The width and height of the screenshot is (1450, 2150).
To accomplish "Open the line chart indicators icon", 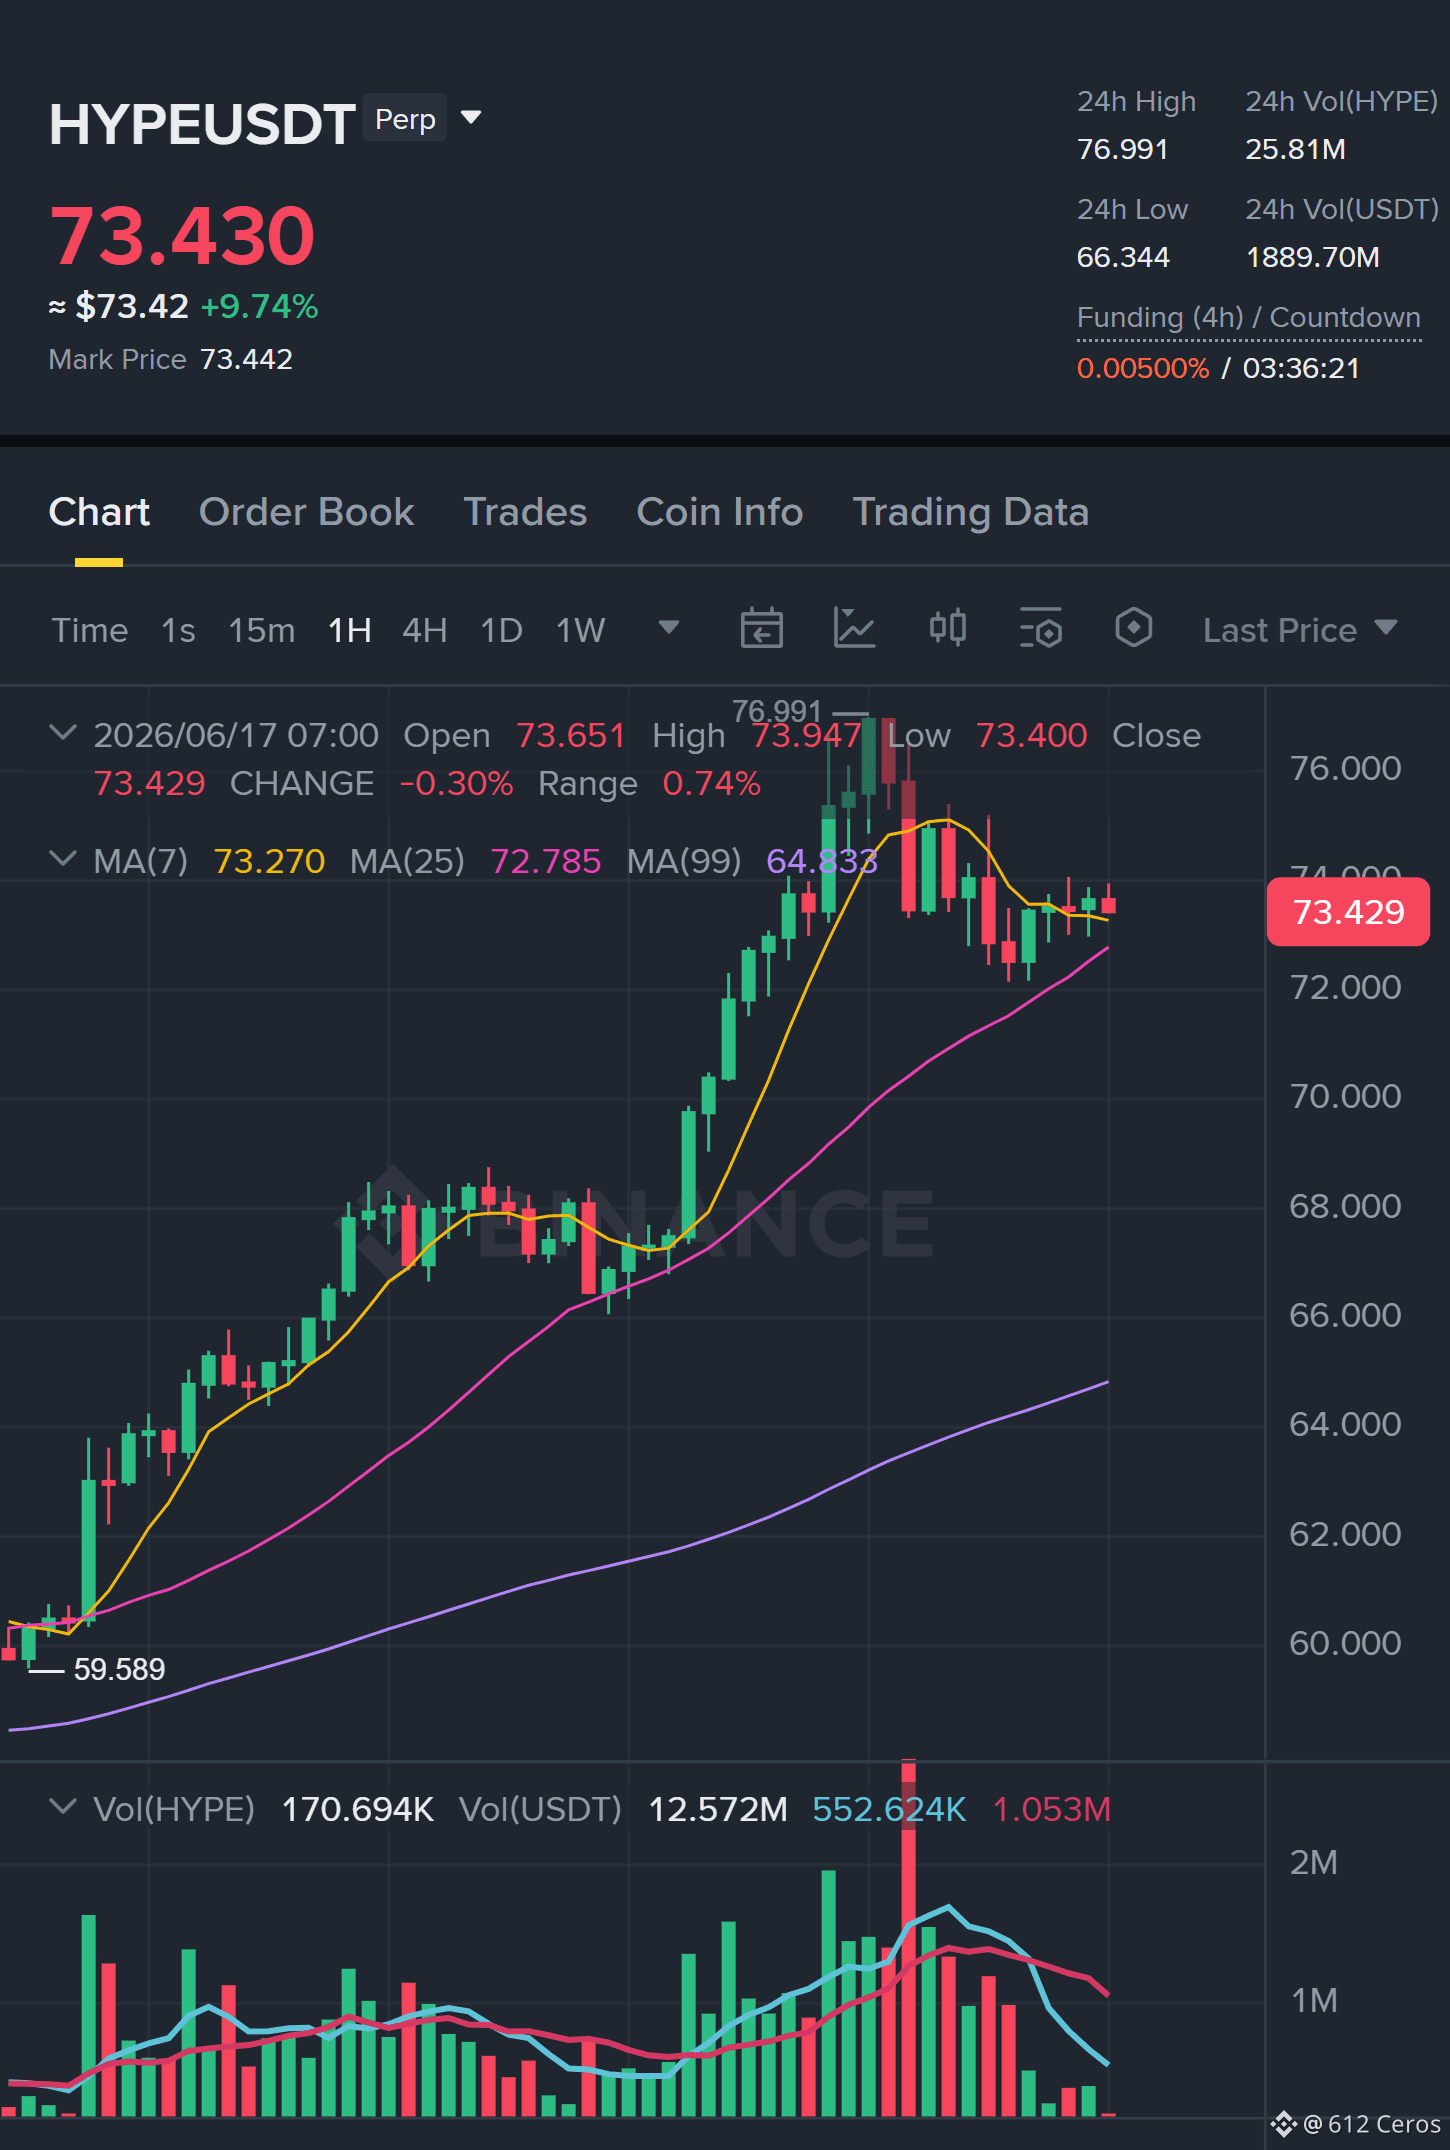I will tap(854, 629).
